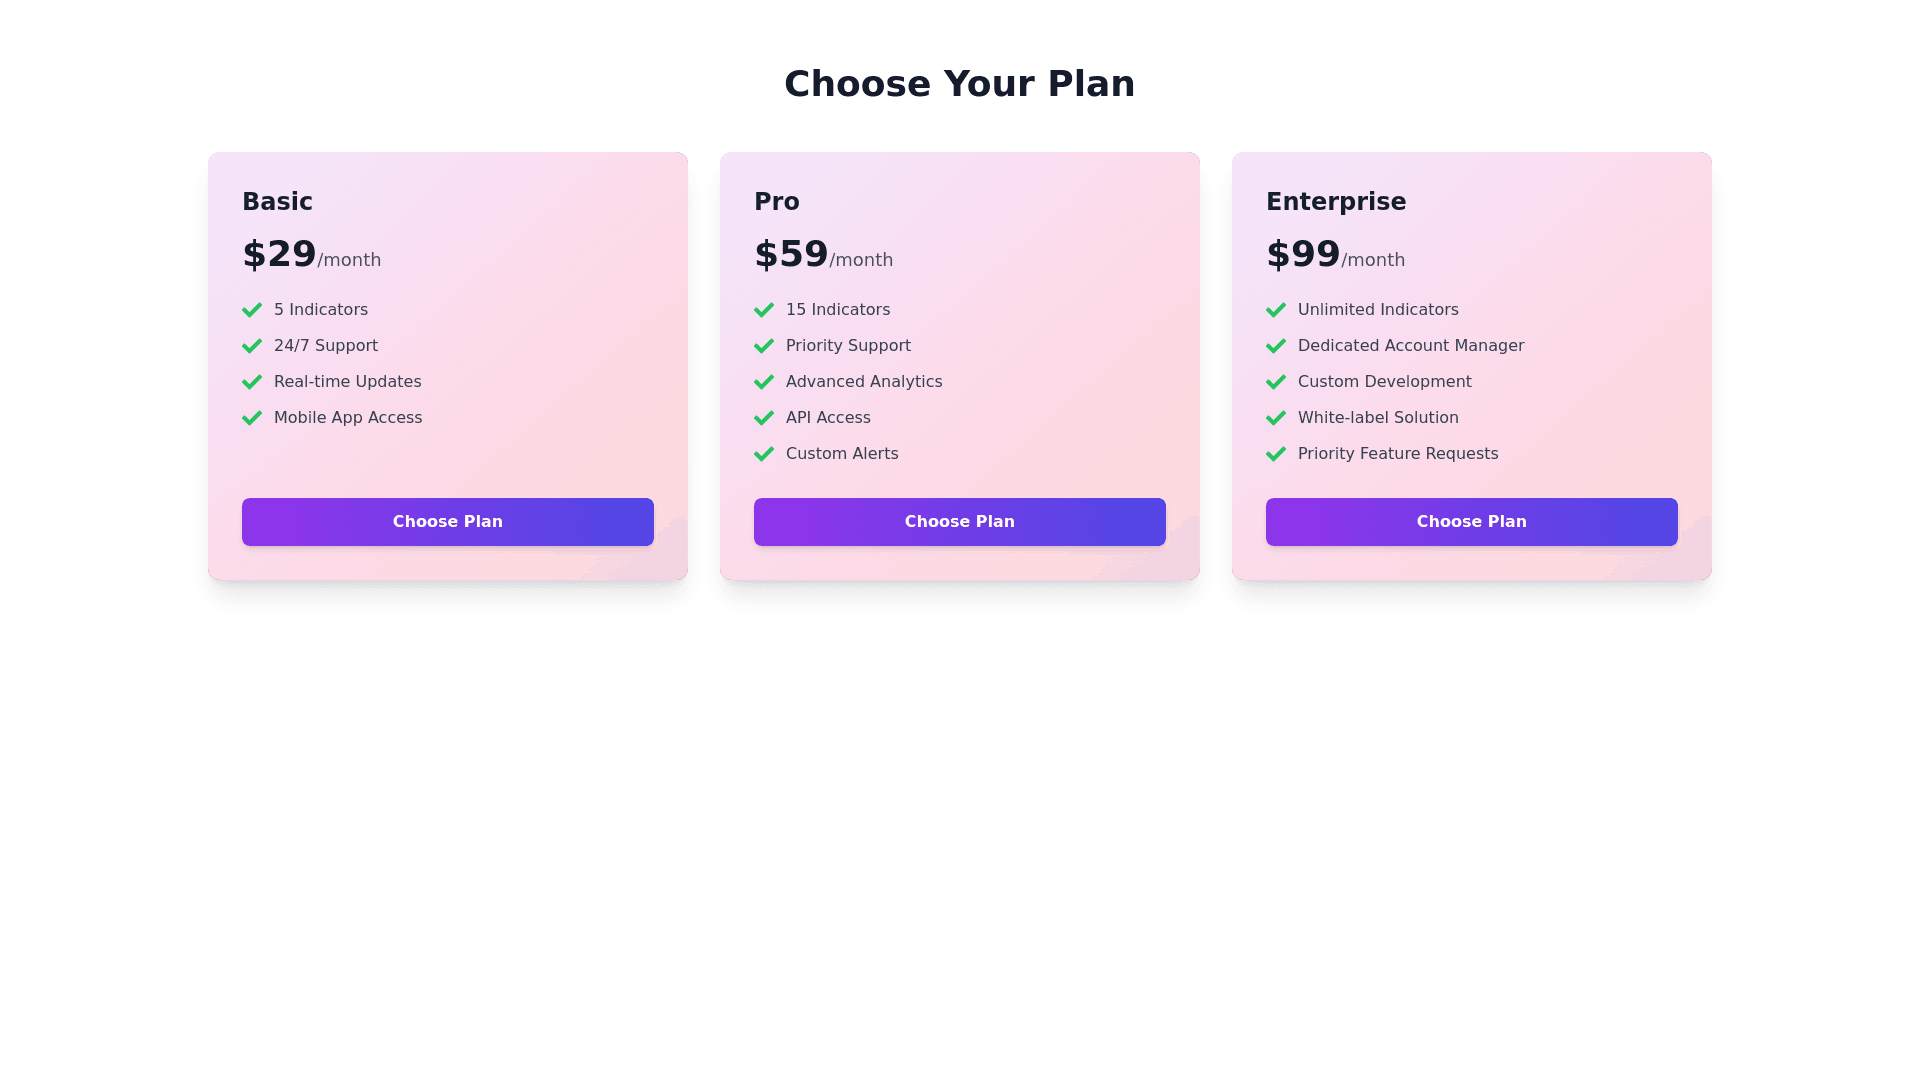Screen dimensions: 1920x1080
Task: Click checkmark beside Dedicated Account Manager
Action: pyautogui.click(x=1276, y=346)
